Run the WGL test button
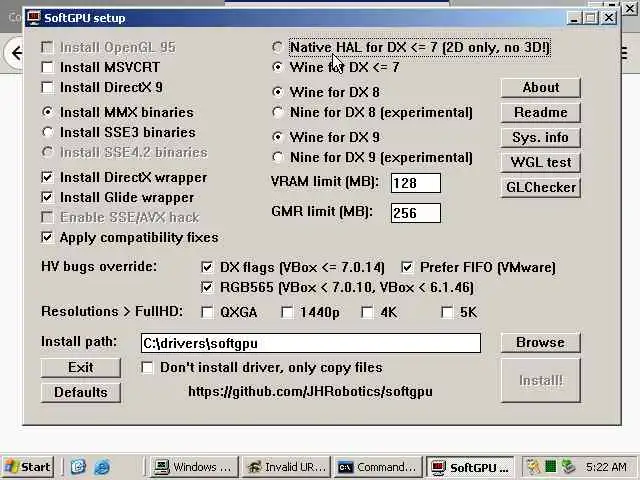 [541, 162]
